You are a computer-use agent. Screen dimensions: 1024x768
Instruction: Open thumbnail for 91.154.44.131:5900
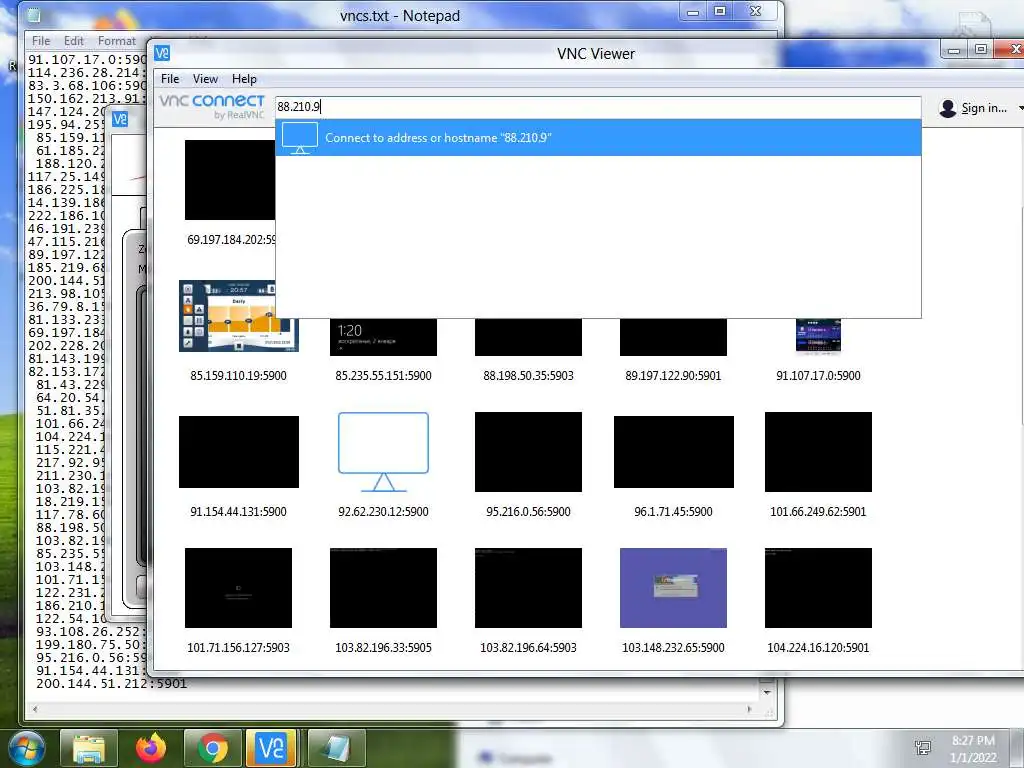click(239, 452)
